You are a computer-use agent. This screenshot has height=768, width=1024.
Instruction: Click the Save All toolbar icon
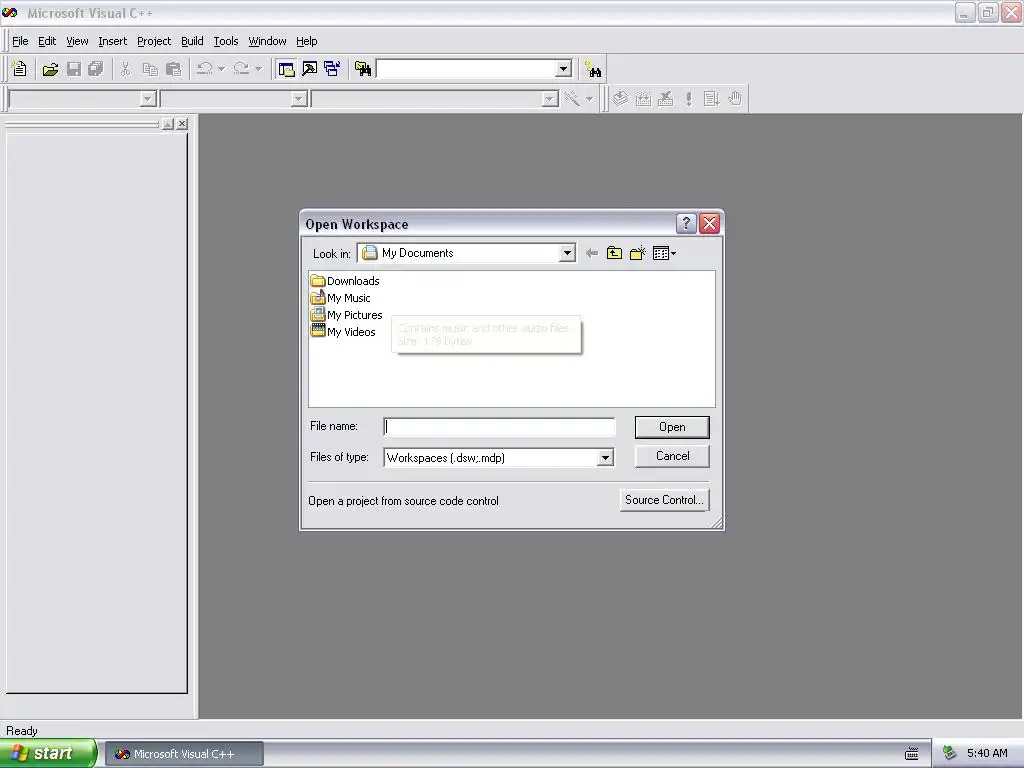(x=96, y=69)
